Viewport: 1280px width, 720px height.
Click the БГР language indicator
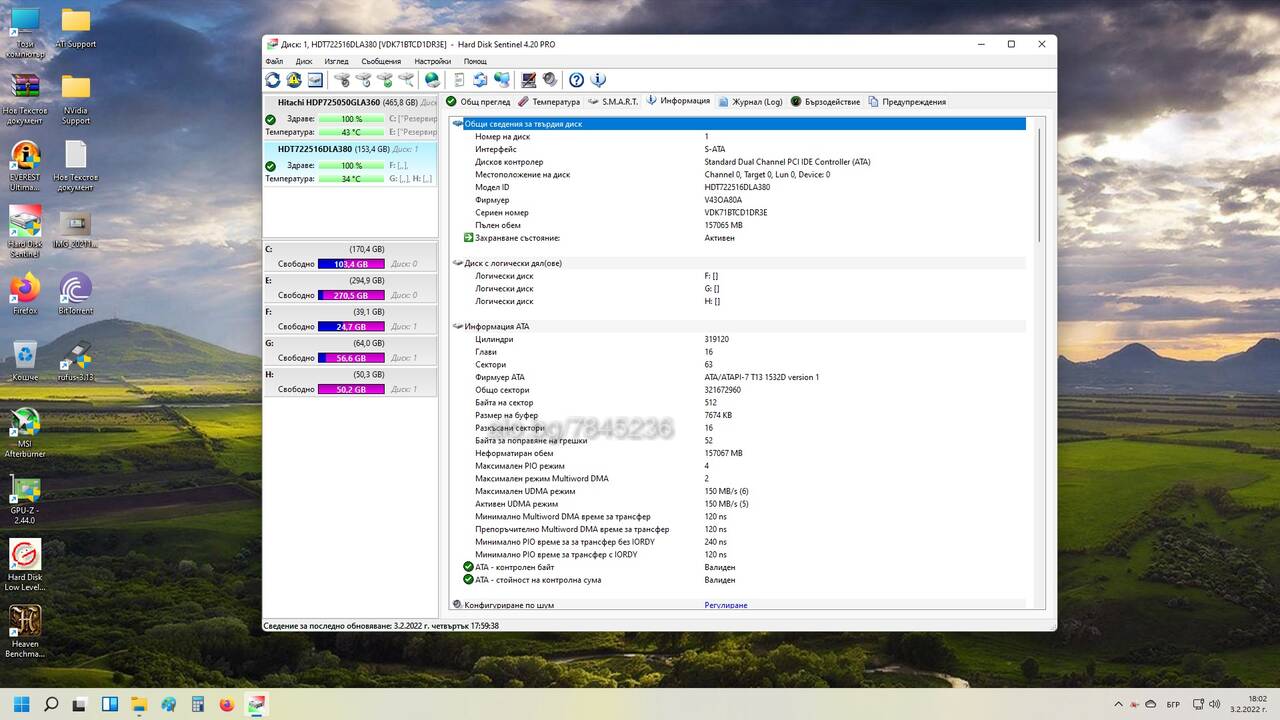(x=1173, y=704)
